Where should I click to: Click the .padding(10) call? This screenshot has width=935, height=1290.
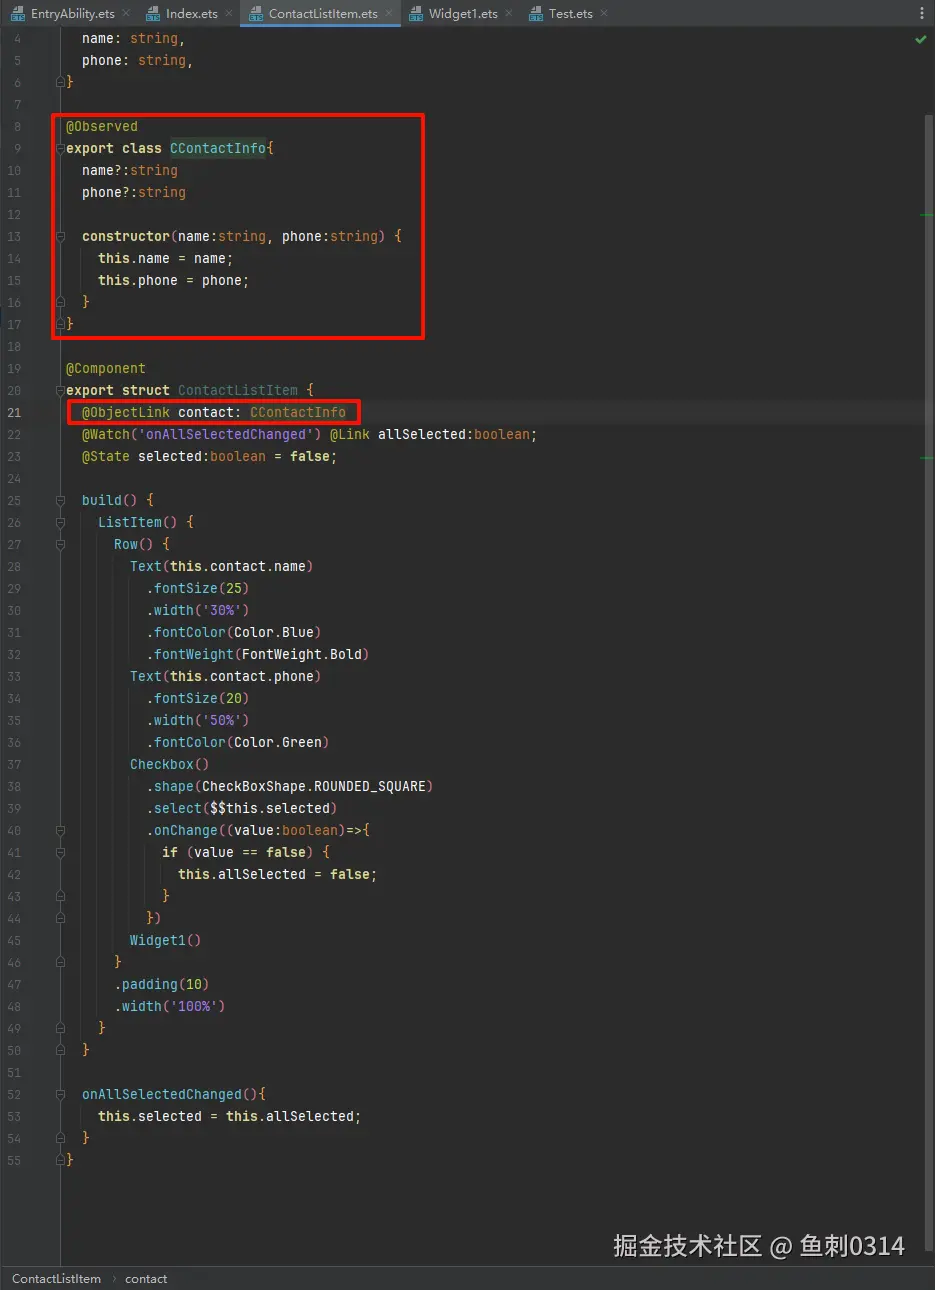162,984
